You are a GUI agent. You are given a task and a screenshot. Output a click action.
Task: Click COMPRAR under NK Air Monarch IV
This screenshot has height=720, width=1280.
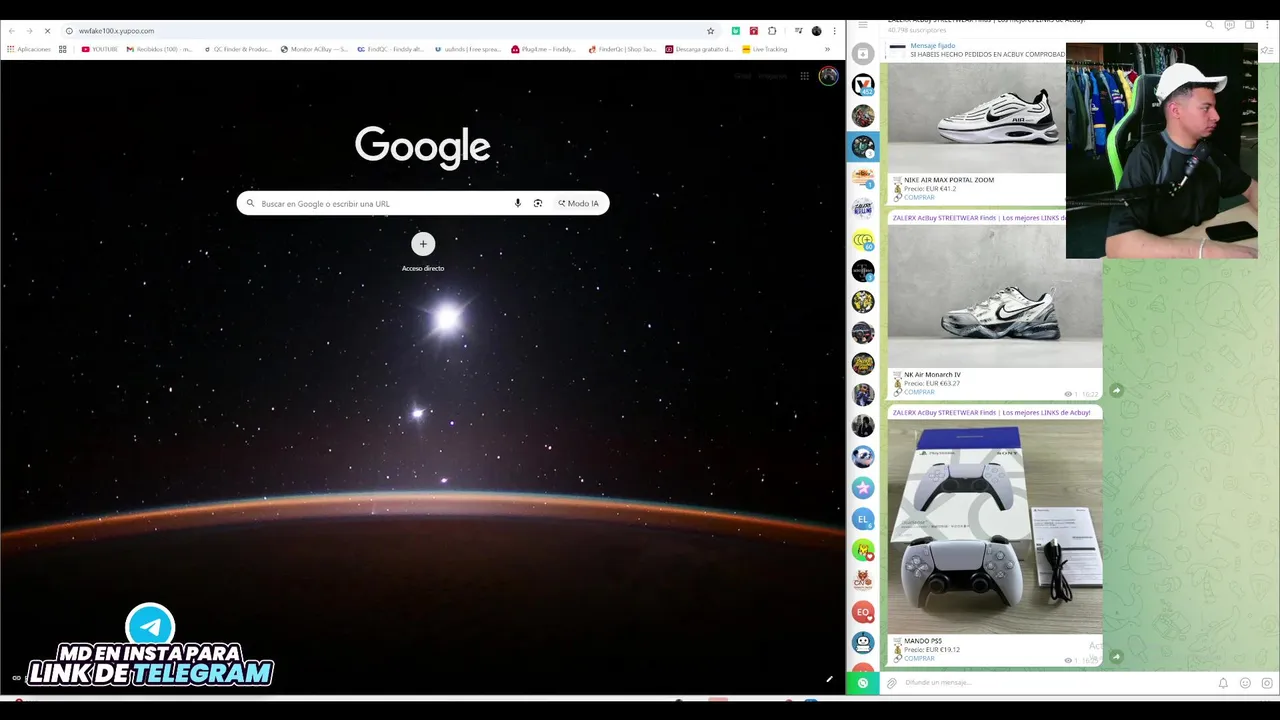pos(919,392)
